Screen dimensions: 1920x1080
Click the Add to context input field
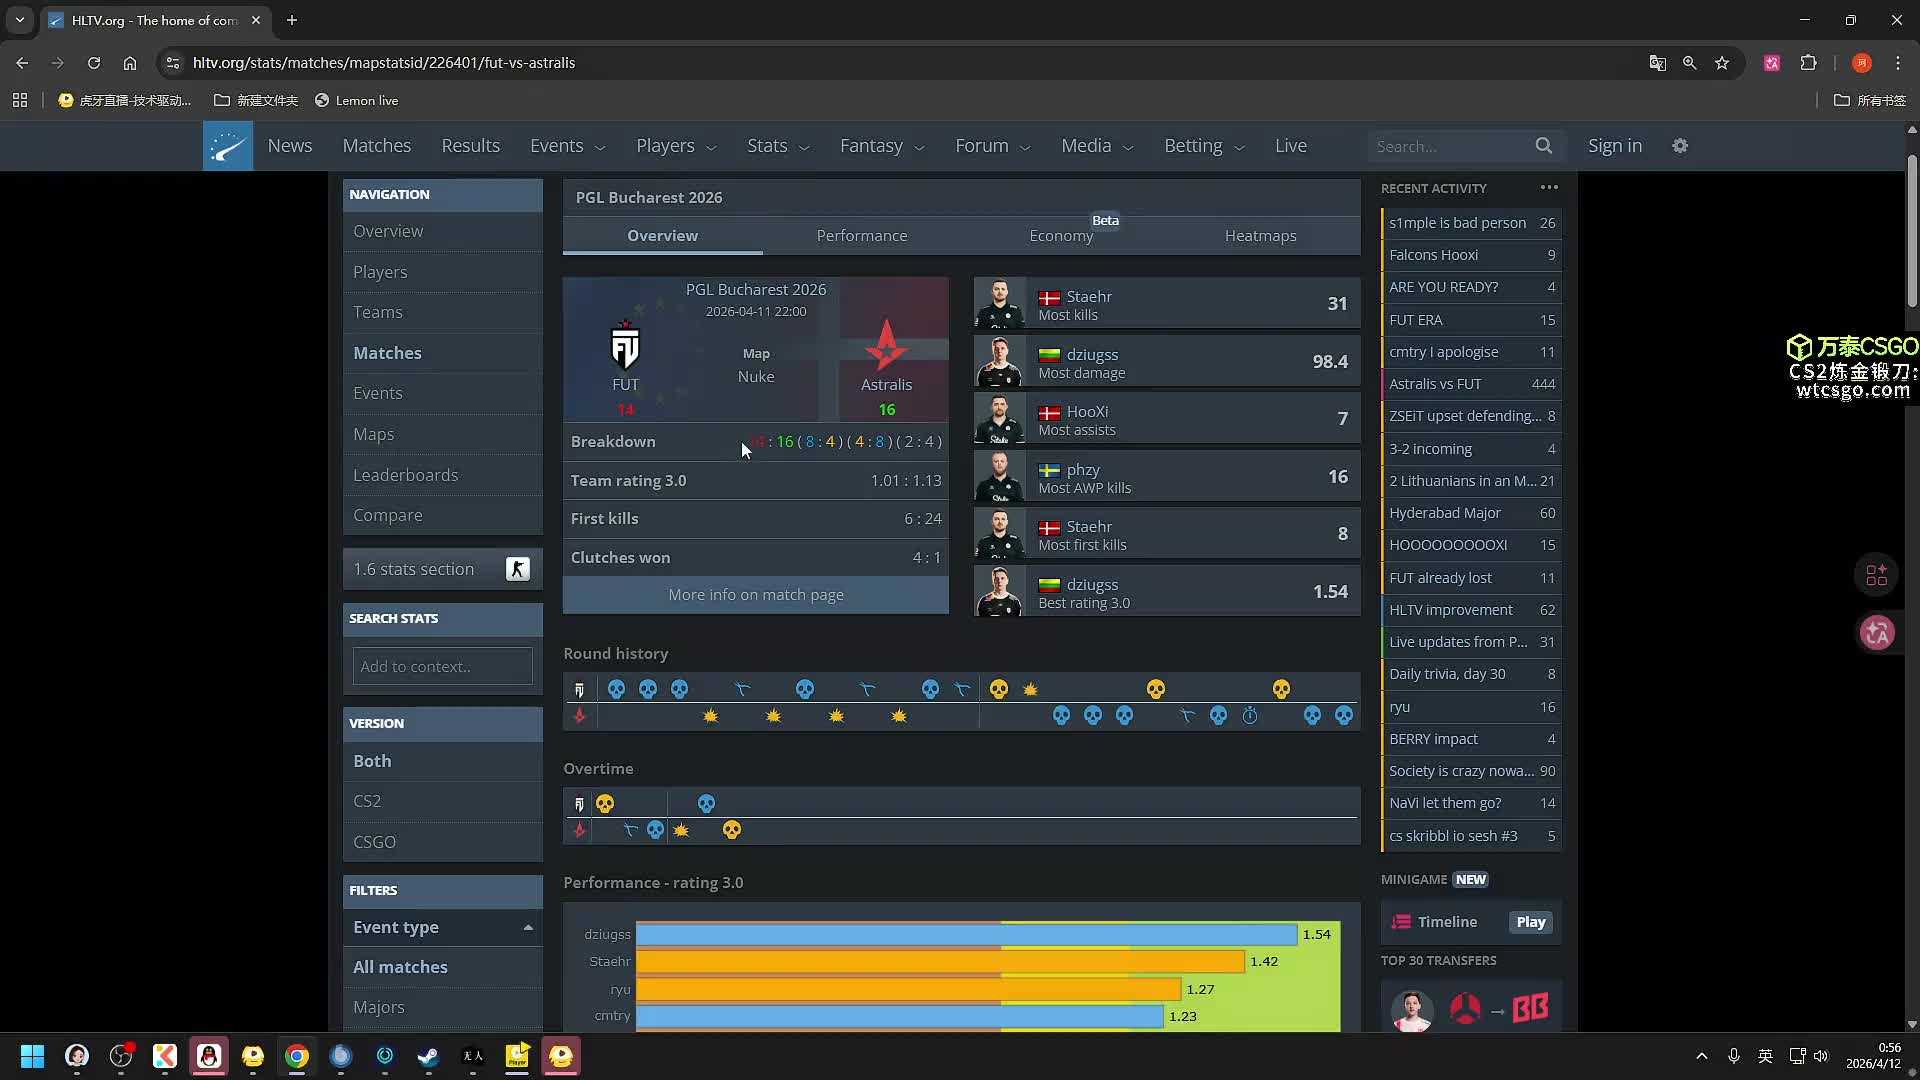[442, 666]
